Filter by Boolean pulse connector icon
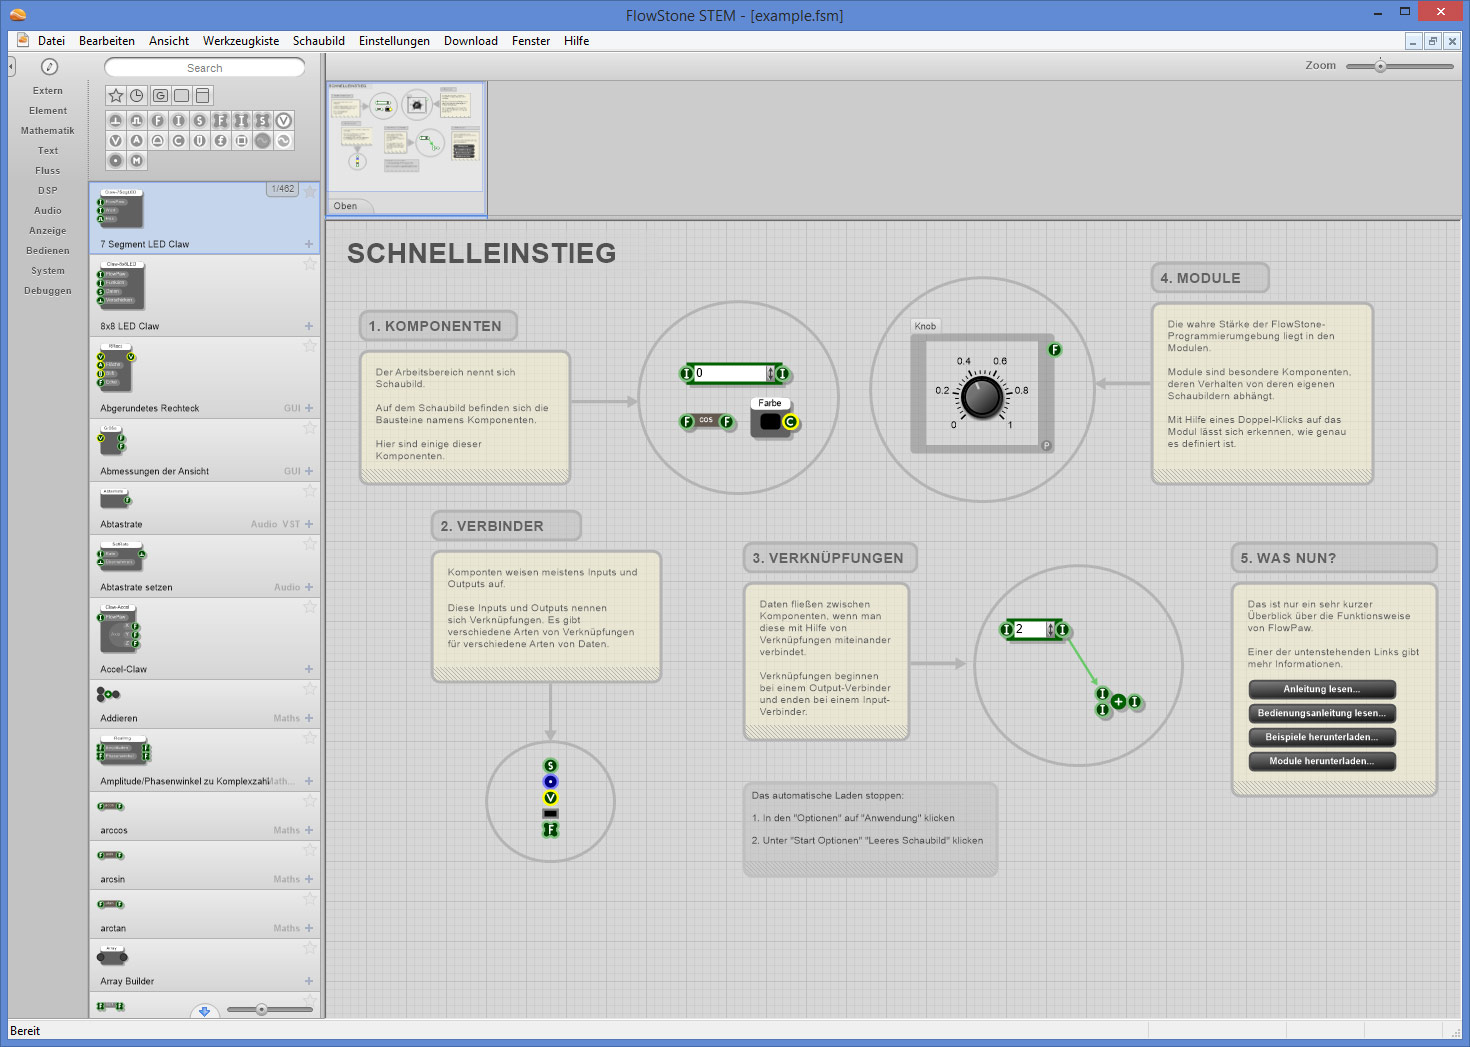The width and height of the screenshot is (1470, 1047). 136,120
